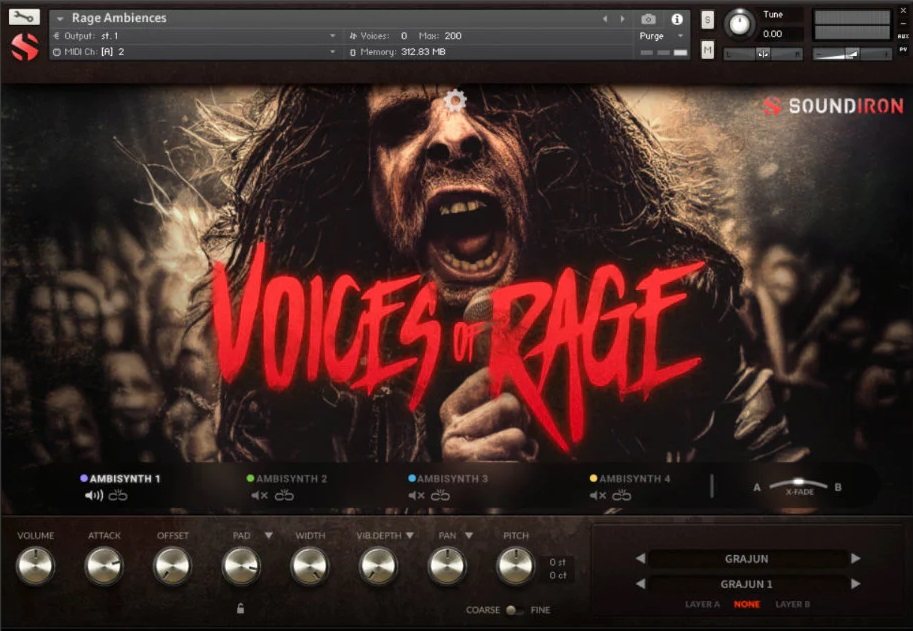Screen dimensions: 913x631
Task: Unmute Ambisynth 3 with its speaker icon
Action: point(416,495)
